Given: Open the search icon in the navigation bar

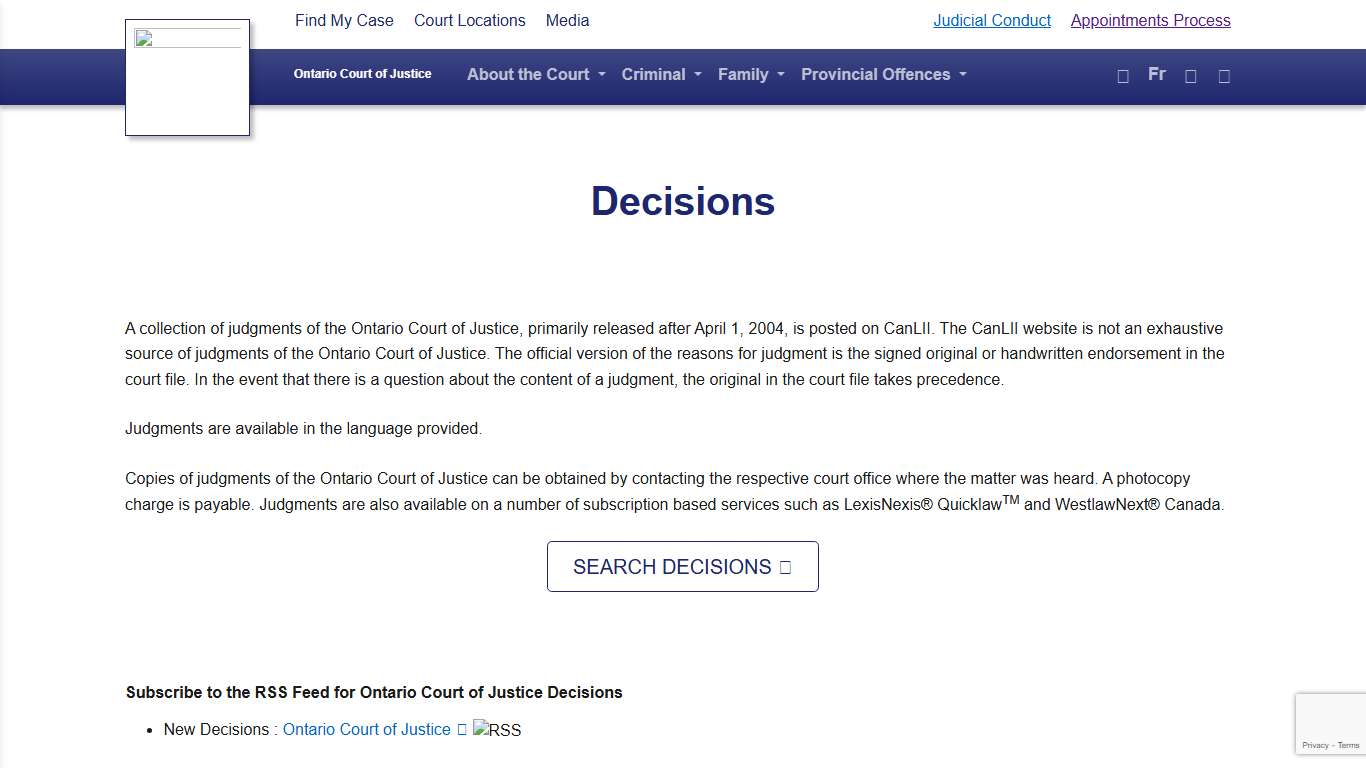Looking at the screenshot, I should 1122,75.
